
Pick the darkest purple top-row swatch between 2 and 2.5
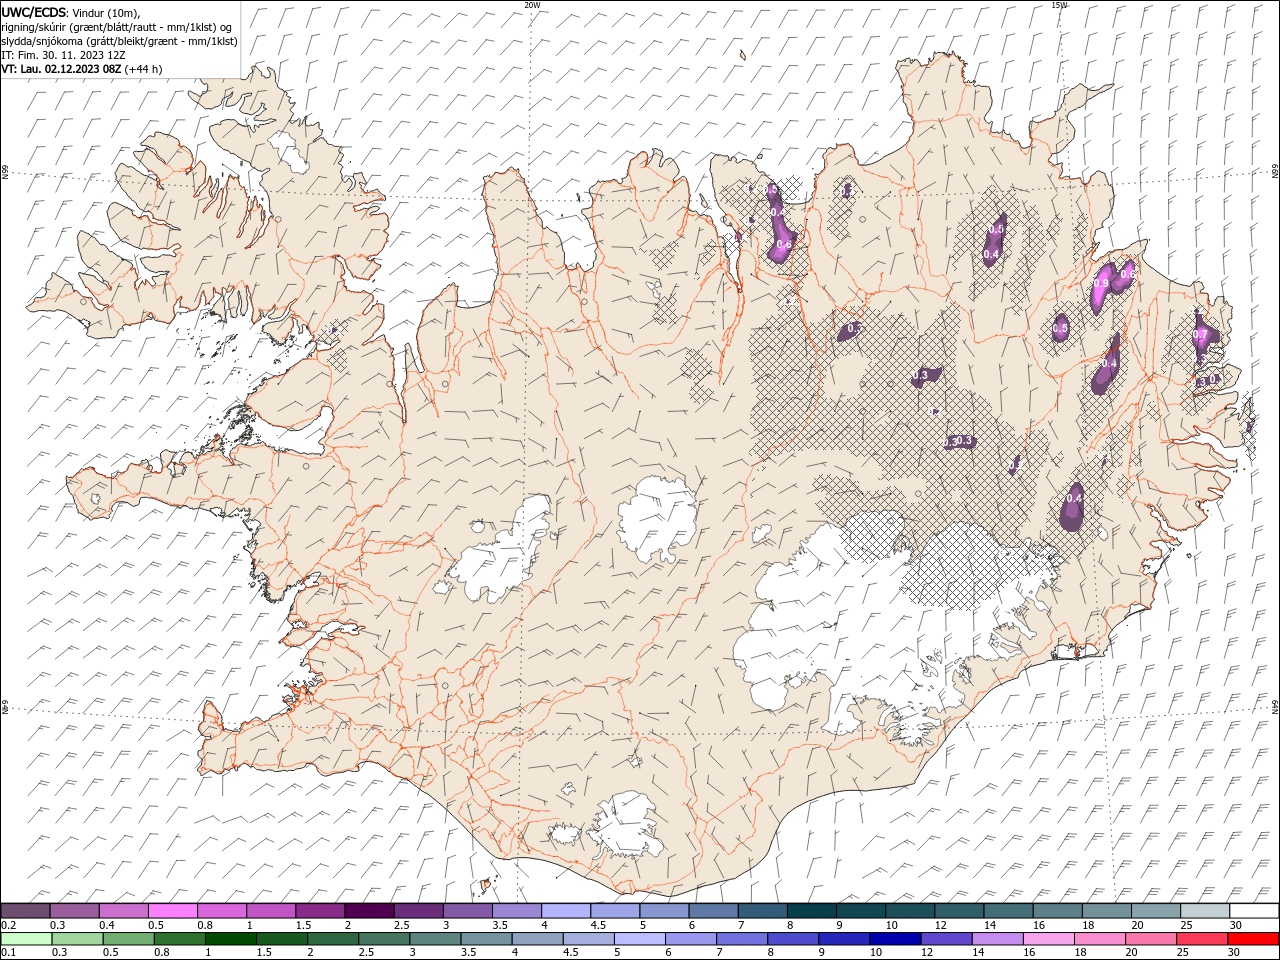369,911
